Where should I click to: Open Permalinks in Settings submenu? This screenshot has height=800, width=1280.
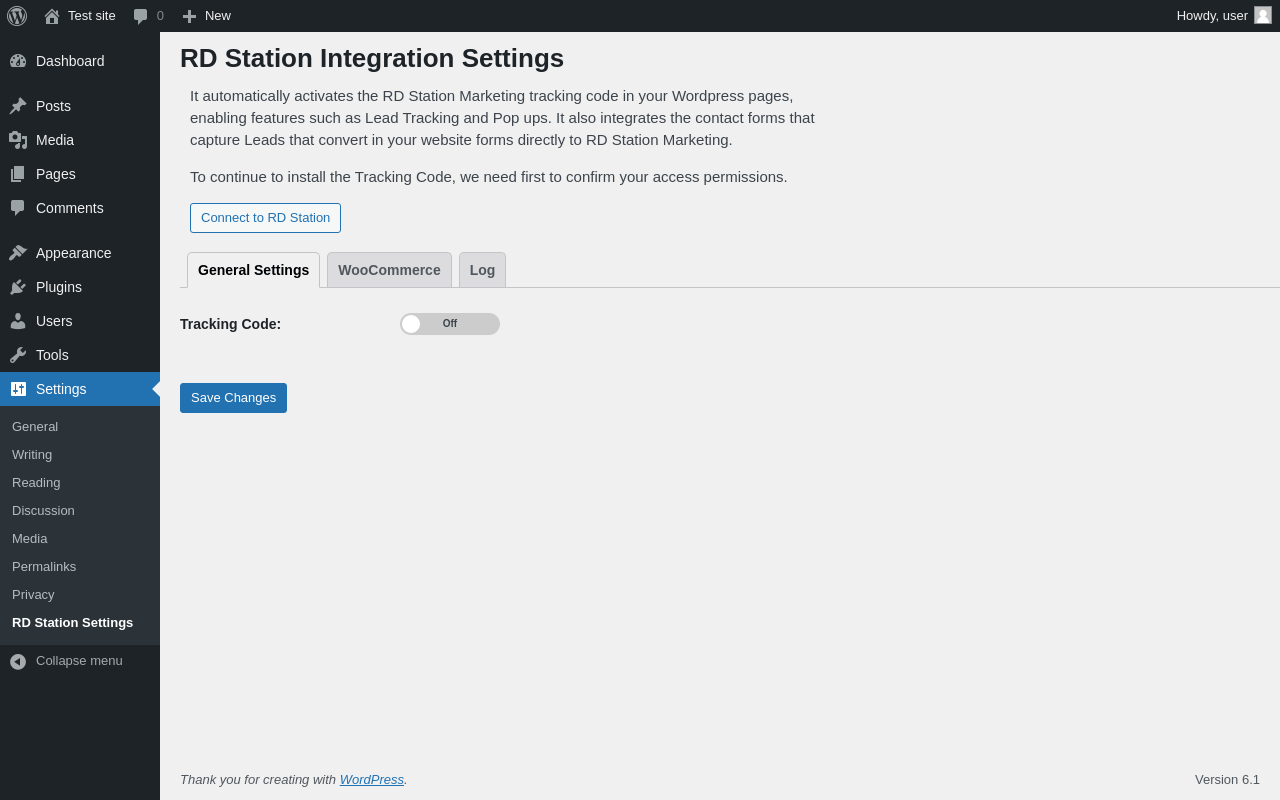point(44,567)
